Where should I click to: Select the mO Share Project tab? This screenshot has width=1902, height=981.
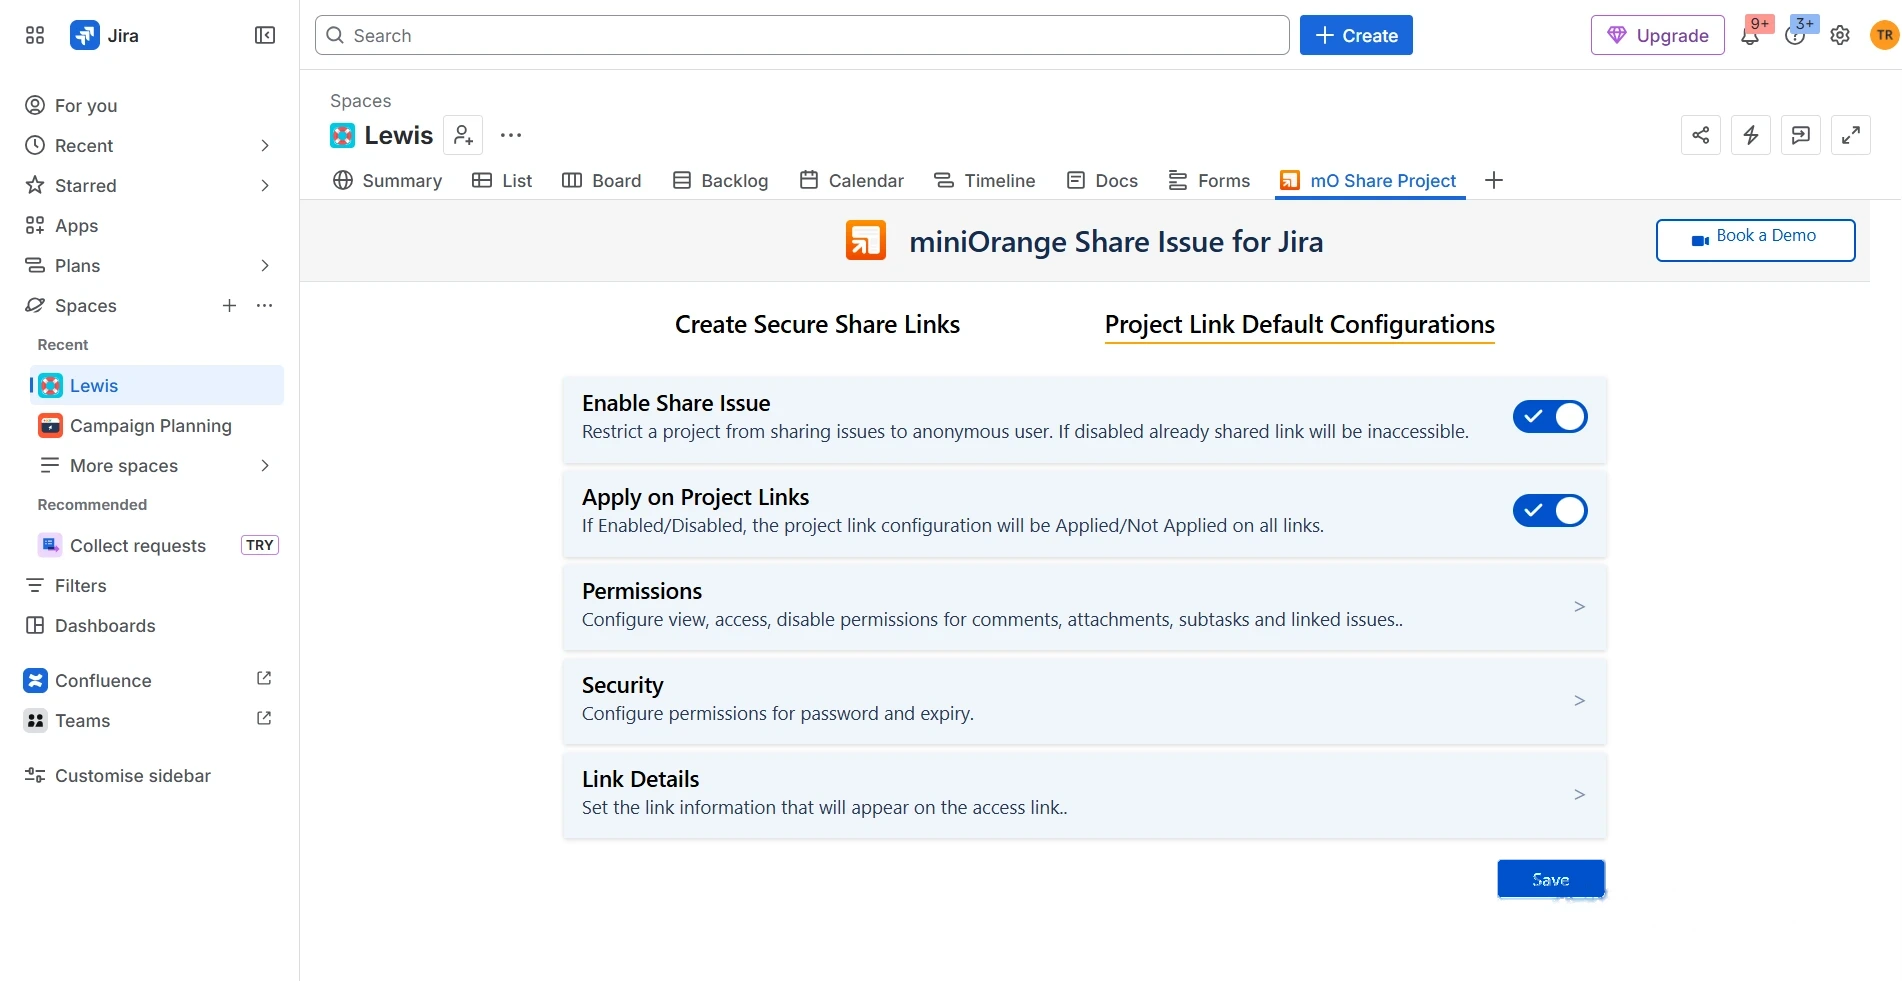tap(1369, 180)
